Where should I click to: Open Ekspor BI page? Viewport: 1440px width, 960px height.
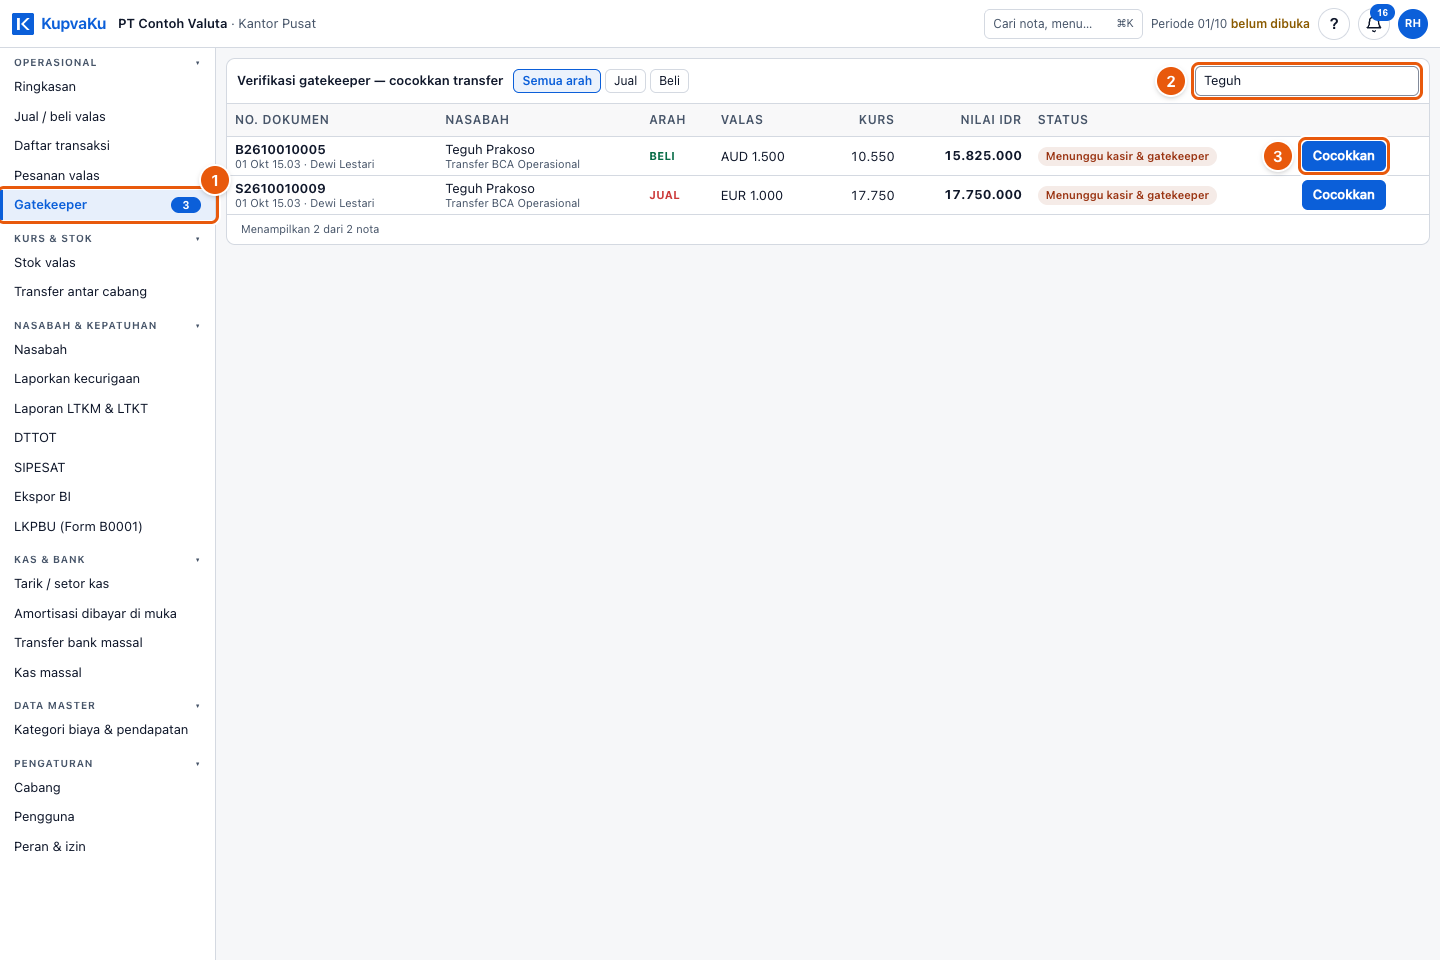[107, 497]
